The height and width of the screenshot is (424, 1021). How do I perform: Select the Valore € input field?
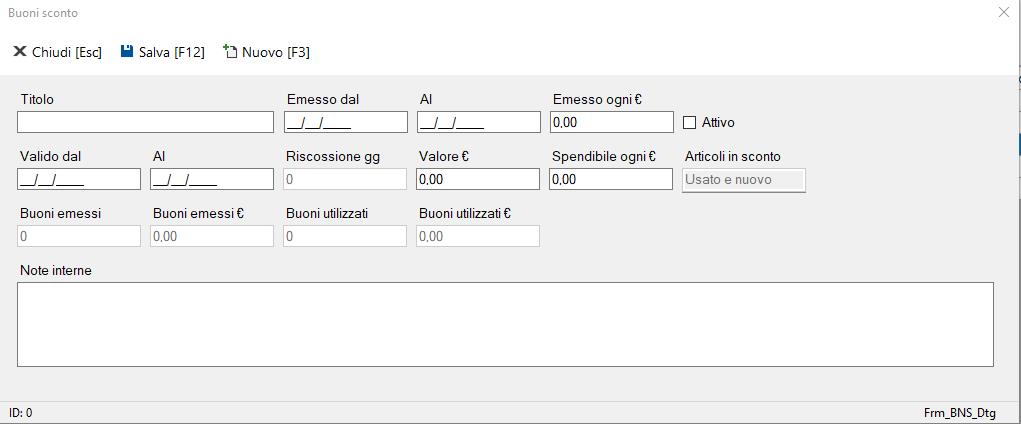click(x=478, y=179)
